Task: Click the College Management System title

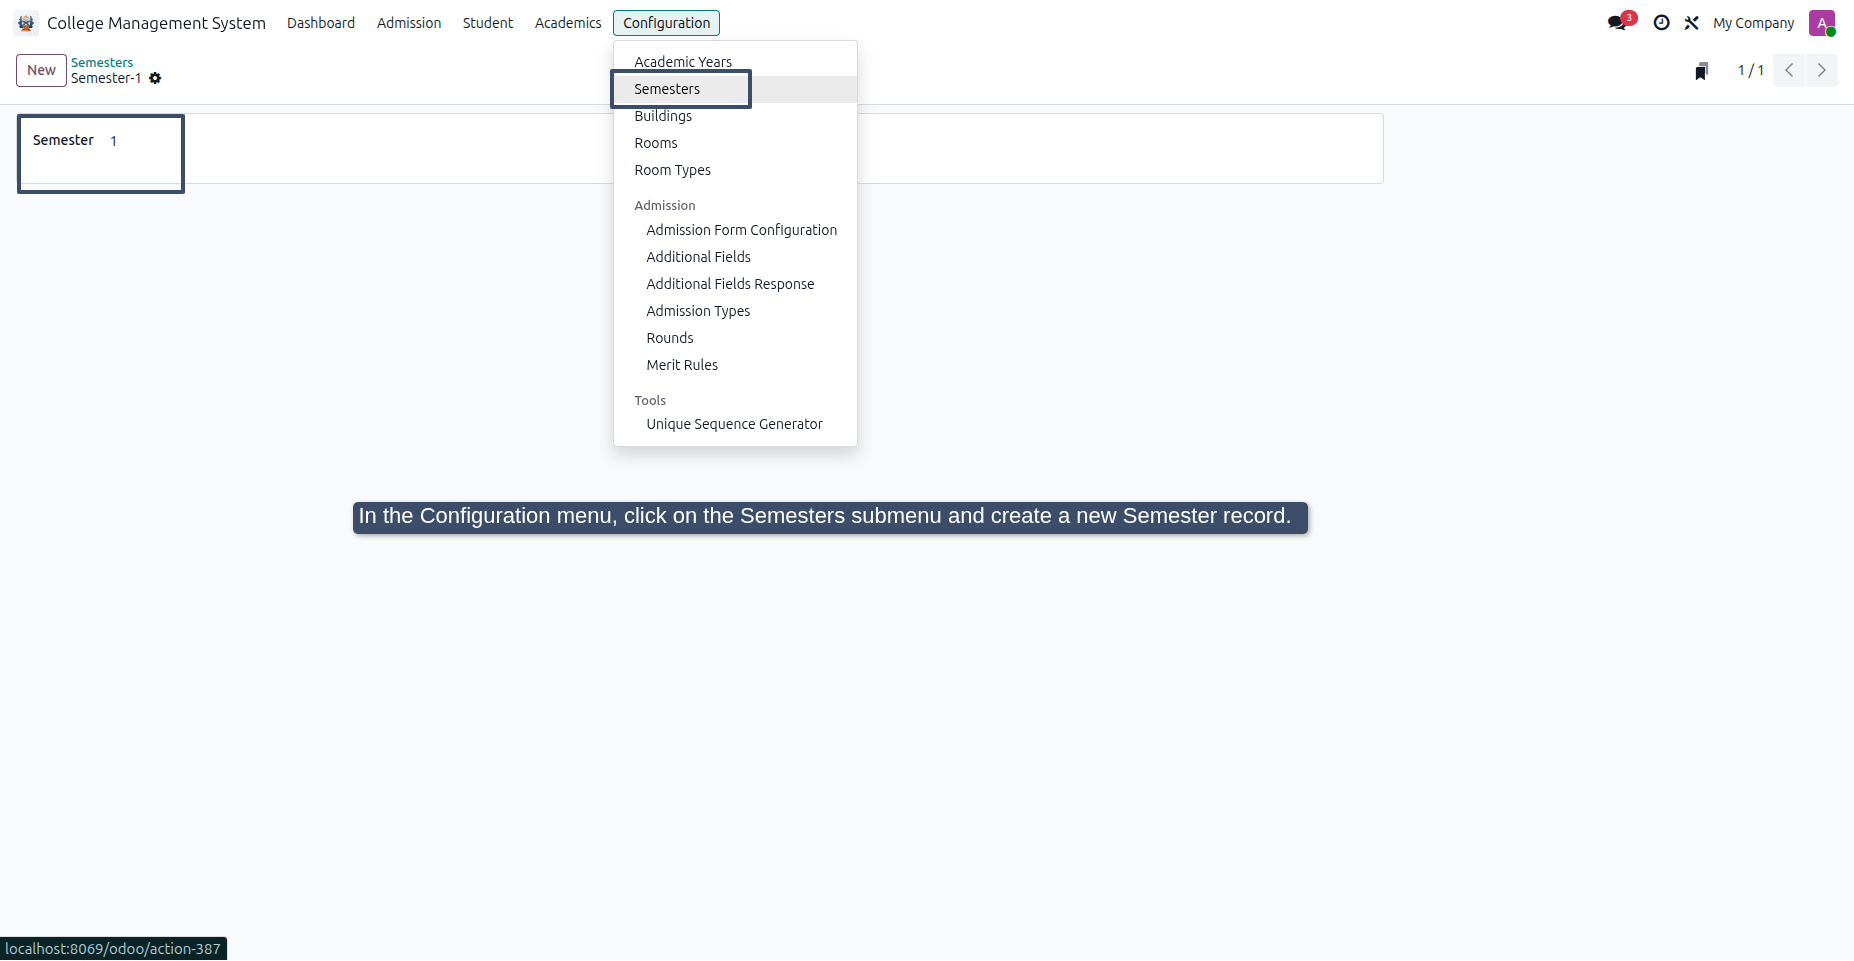Action: [x=156, y=23]
